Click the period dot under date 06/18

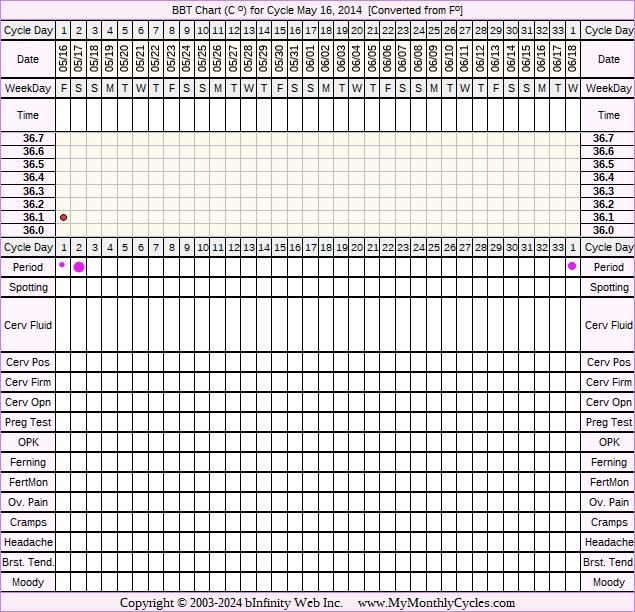572,266
